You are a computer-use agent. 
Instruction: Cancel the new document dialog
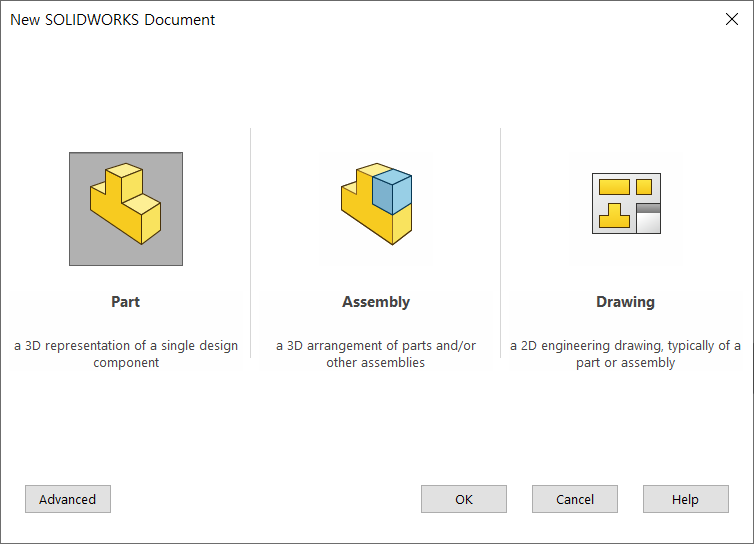[x=575, y=499]
